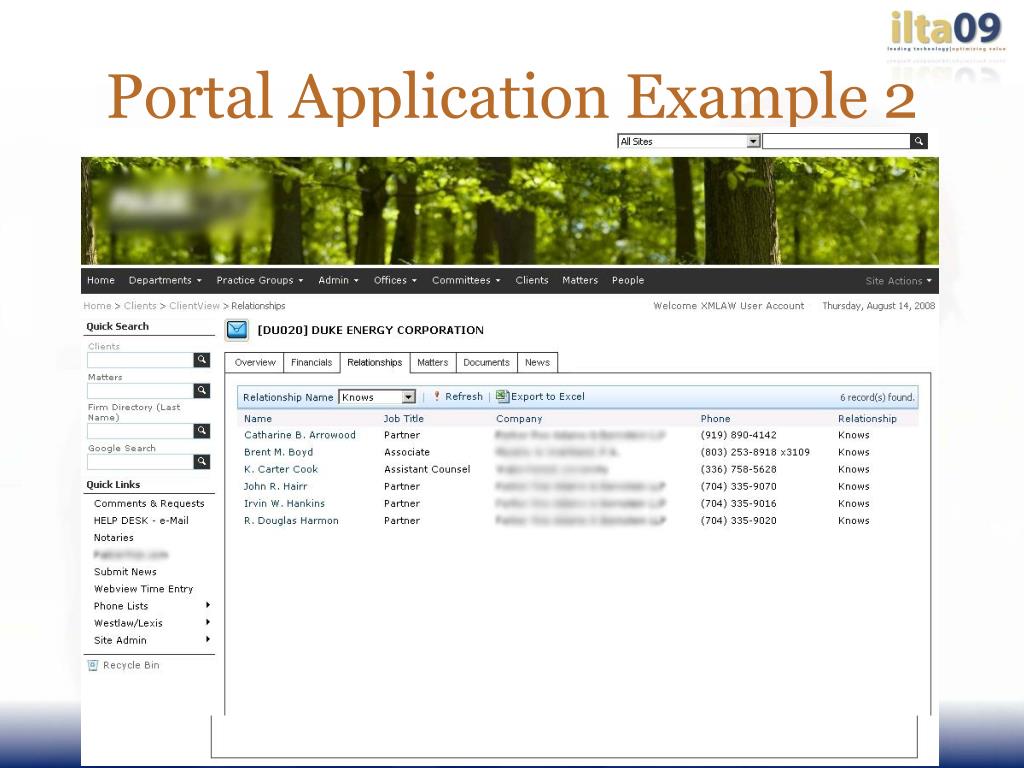Open the All Sites scope dropdown
The image size is (1024, 768).
753,141
